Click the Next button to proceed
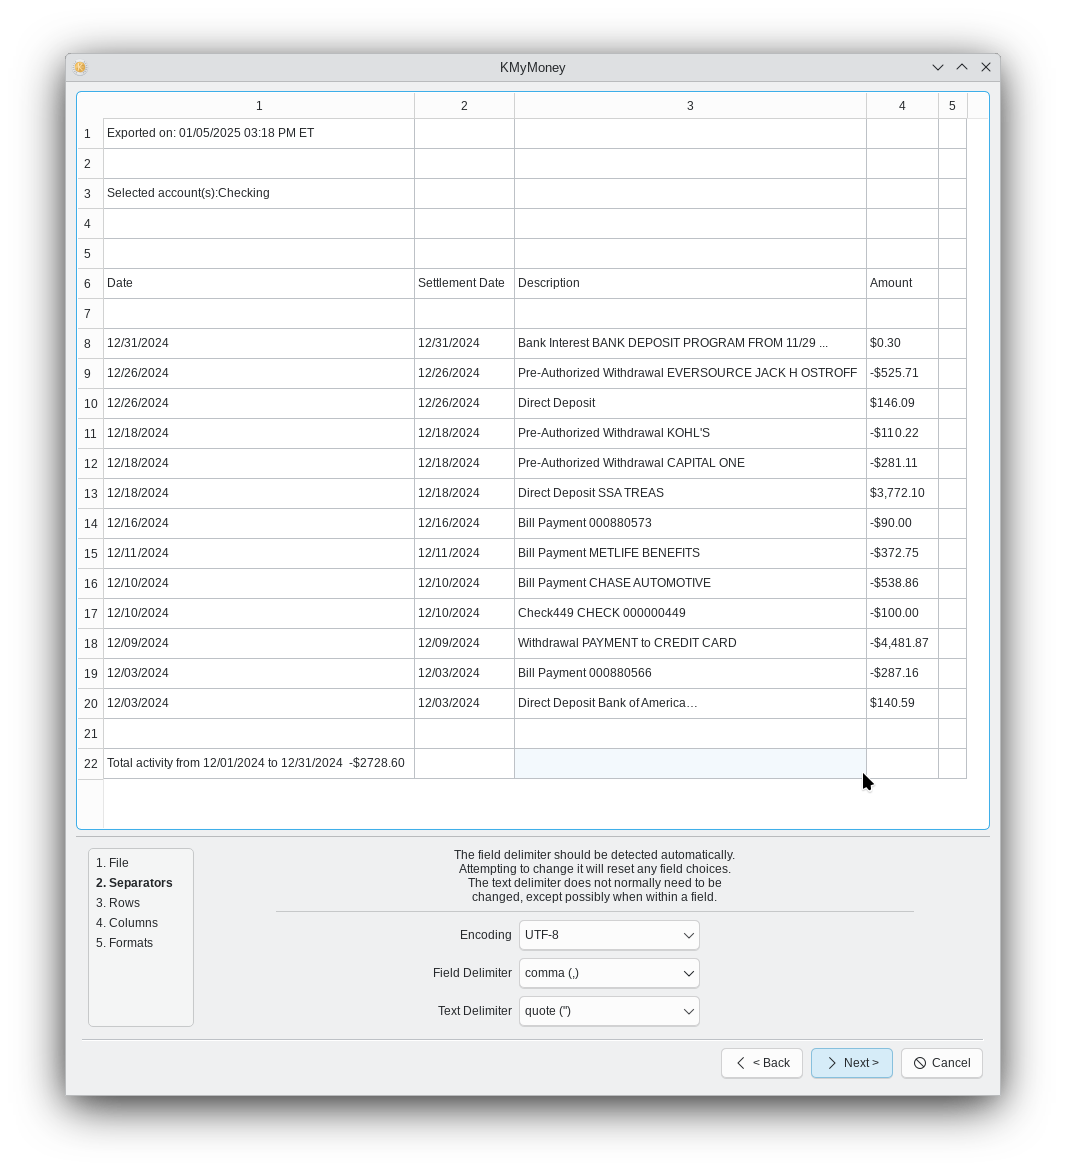The image size is (1066, 1173). [851, 1063]
